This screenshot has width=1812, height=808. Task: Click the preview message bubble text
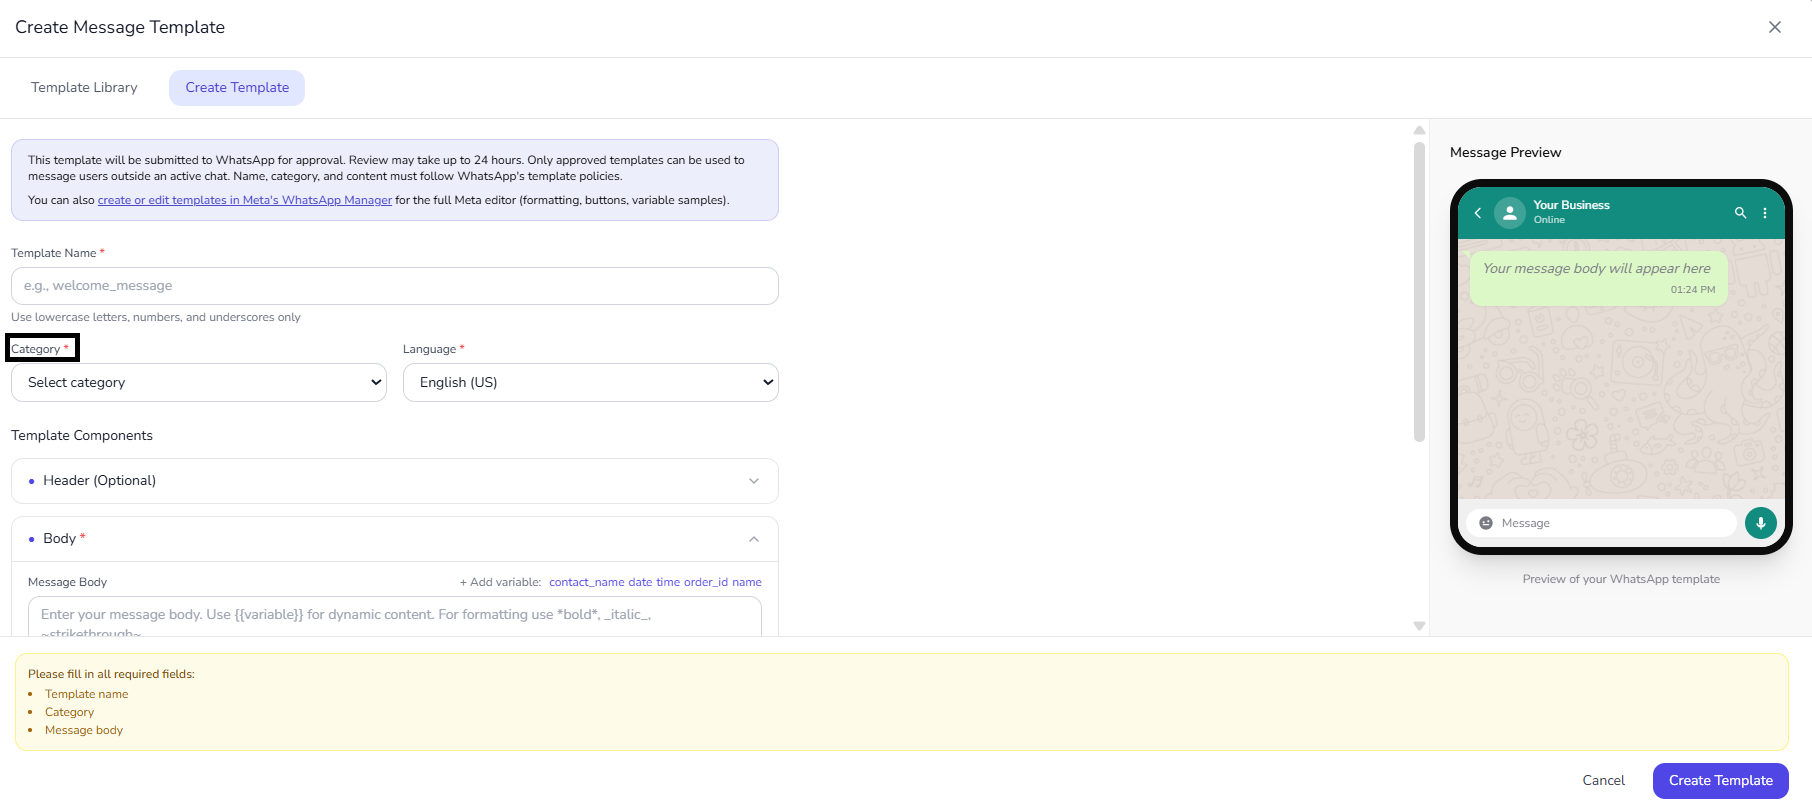[x=1597, y=268]
